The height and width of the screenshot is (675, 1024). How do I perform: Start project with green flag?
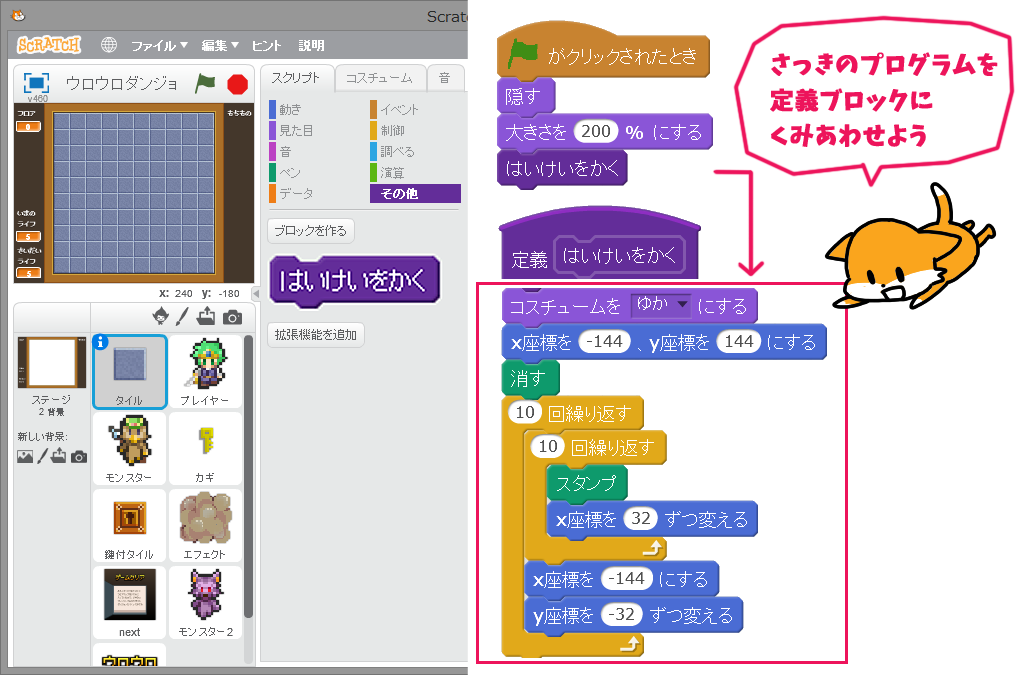coord(205,83)
